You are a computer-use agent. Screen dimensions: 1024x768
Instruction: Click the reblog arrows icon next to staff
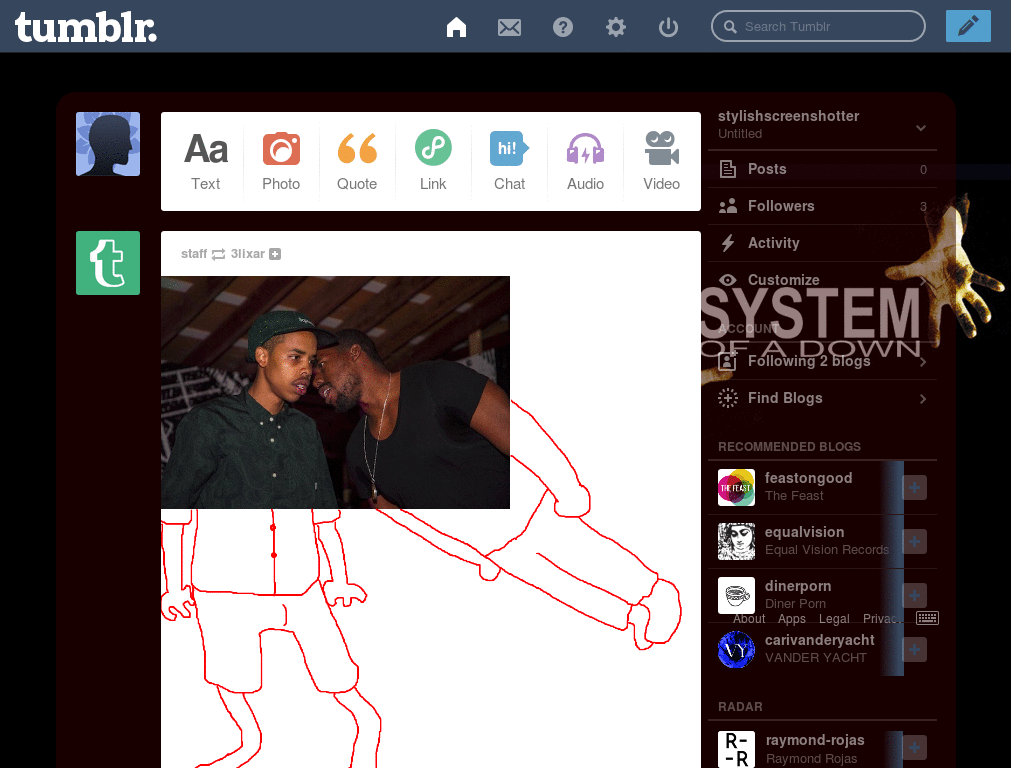(219, 254)
